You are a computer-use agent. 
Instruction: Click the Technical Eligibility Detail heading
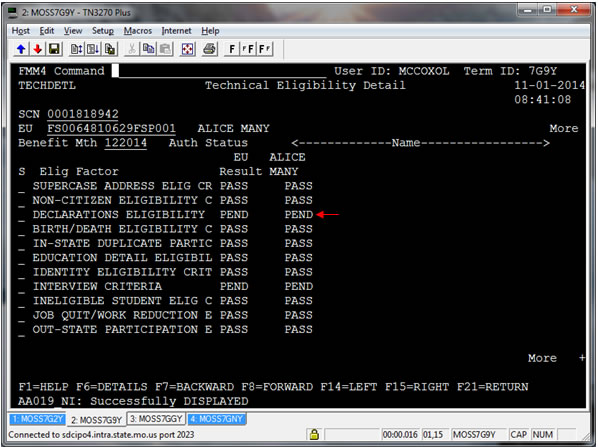(x=305, y=85)
